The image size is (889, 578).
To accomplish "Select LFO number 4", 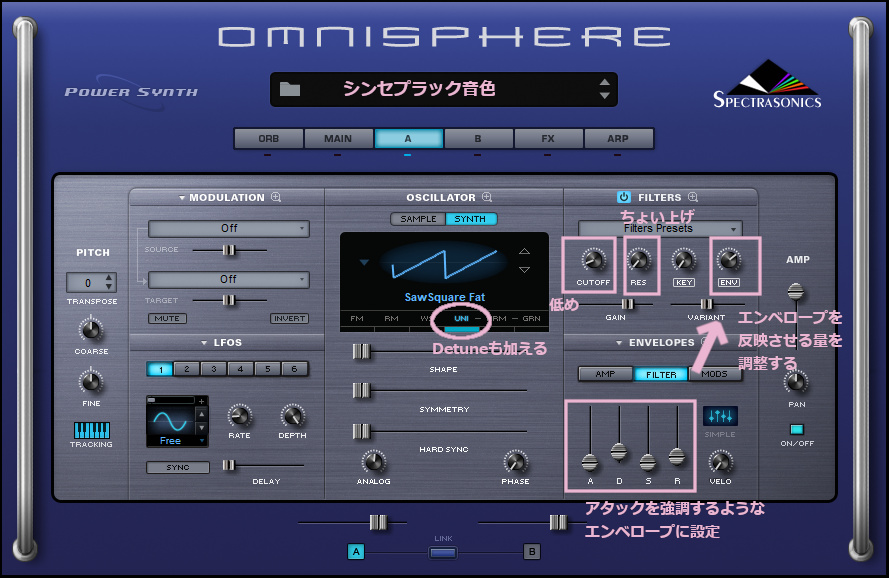I will coord(240,369).
